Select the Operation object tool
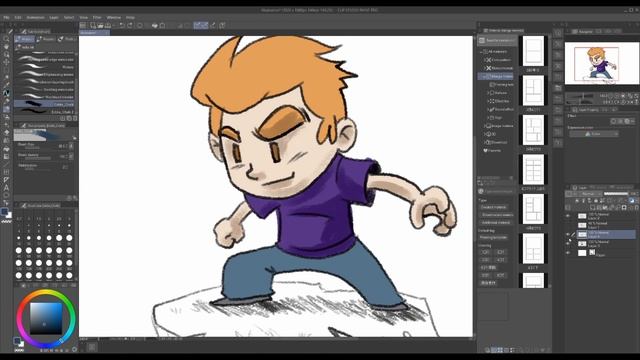Viewport: 640px width, 360px height. point(6,55)
